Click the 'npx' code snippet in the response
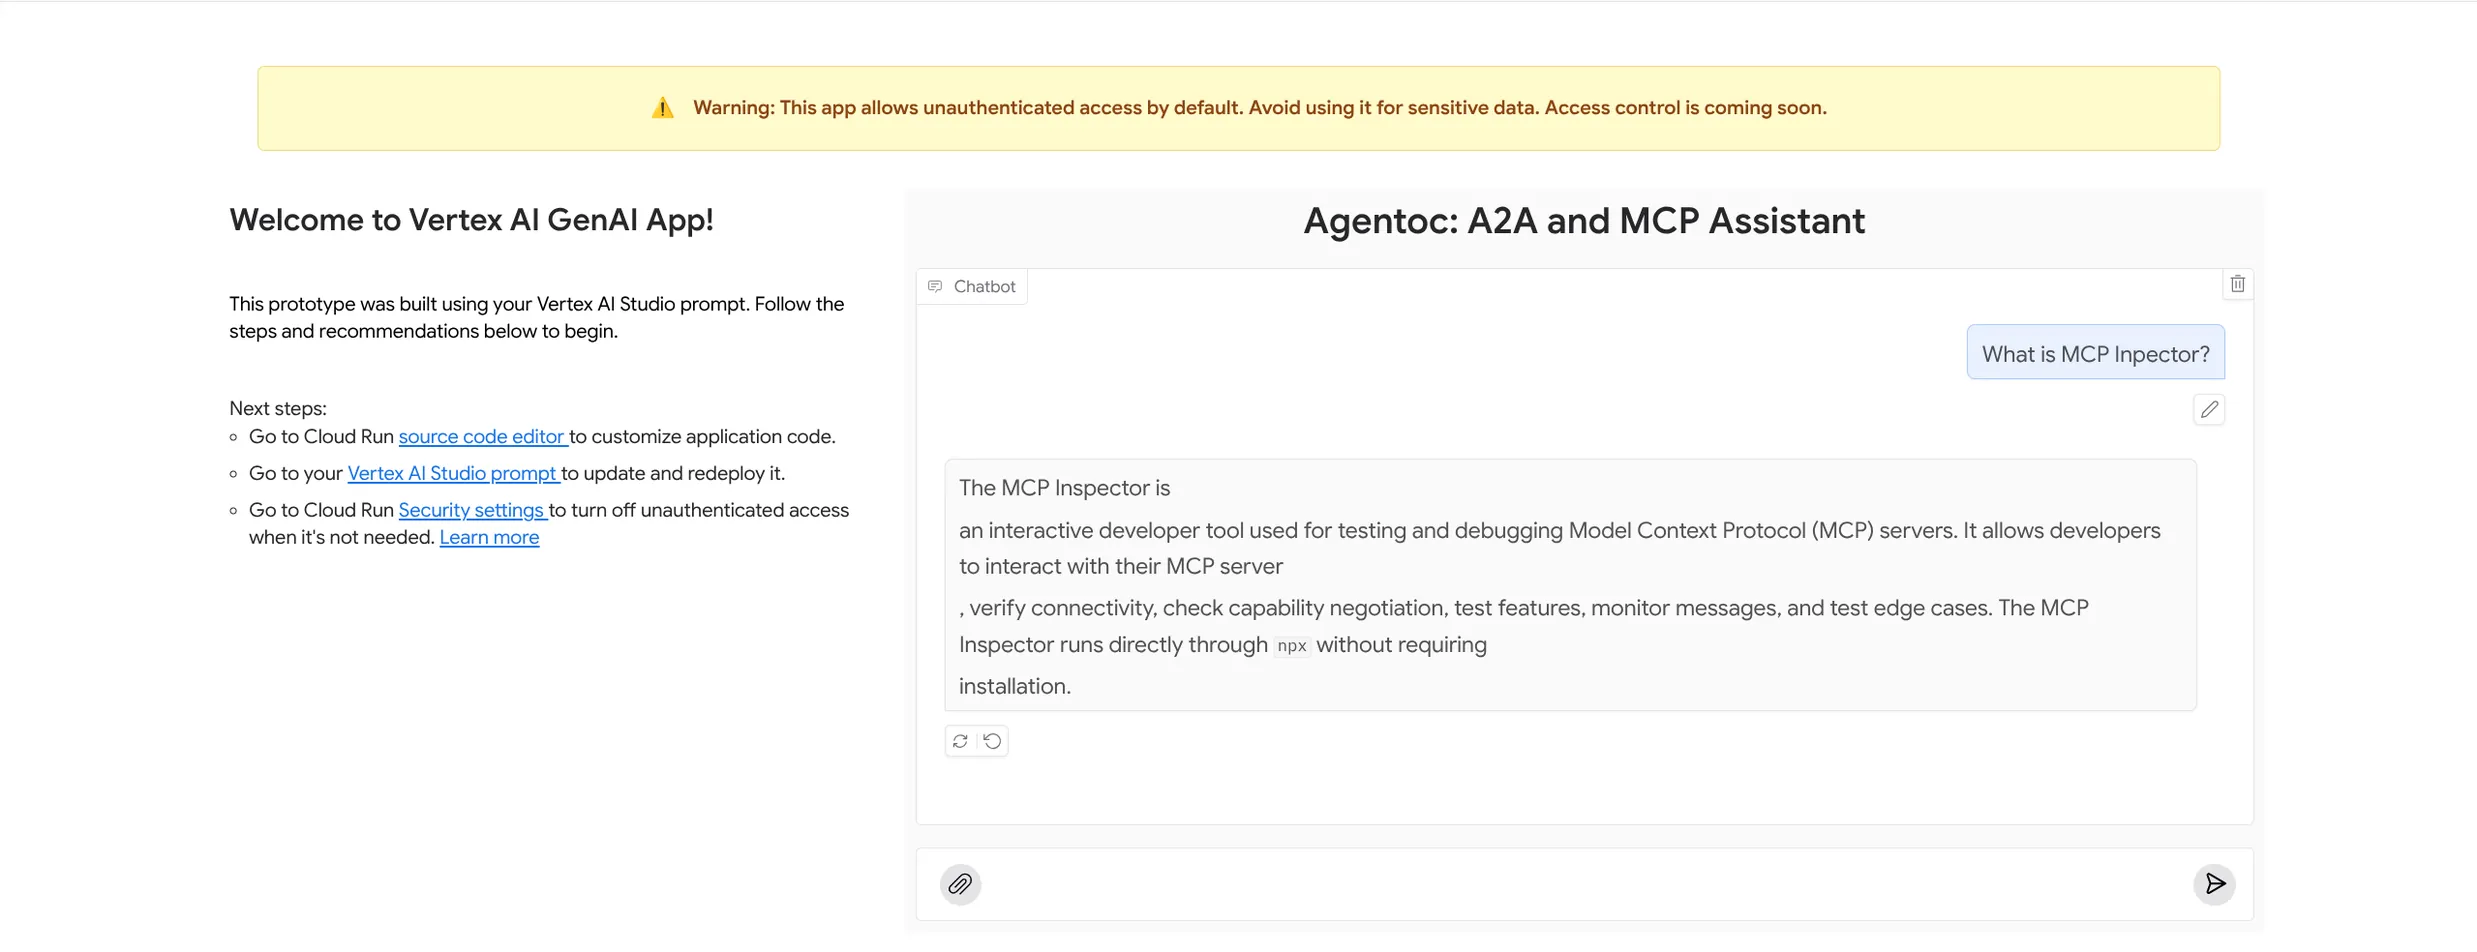2477x952 pixels. point(1292,646)
